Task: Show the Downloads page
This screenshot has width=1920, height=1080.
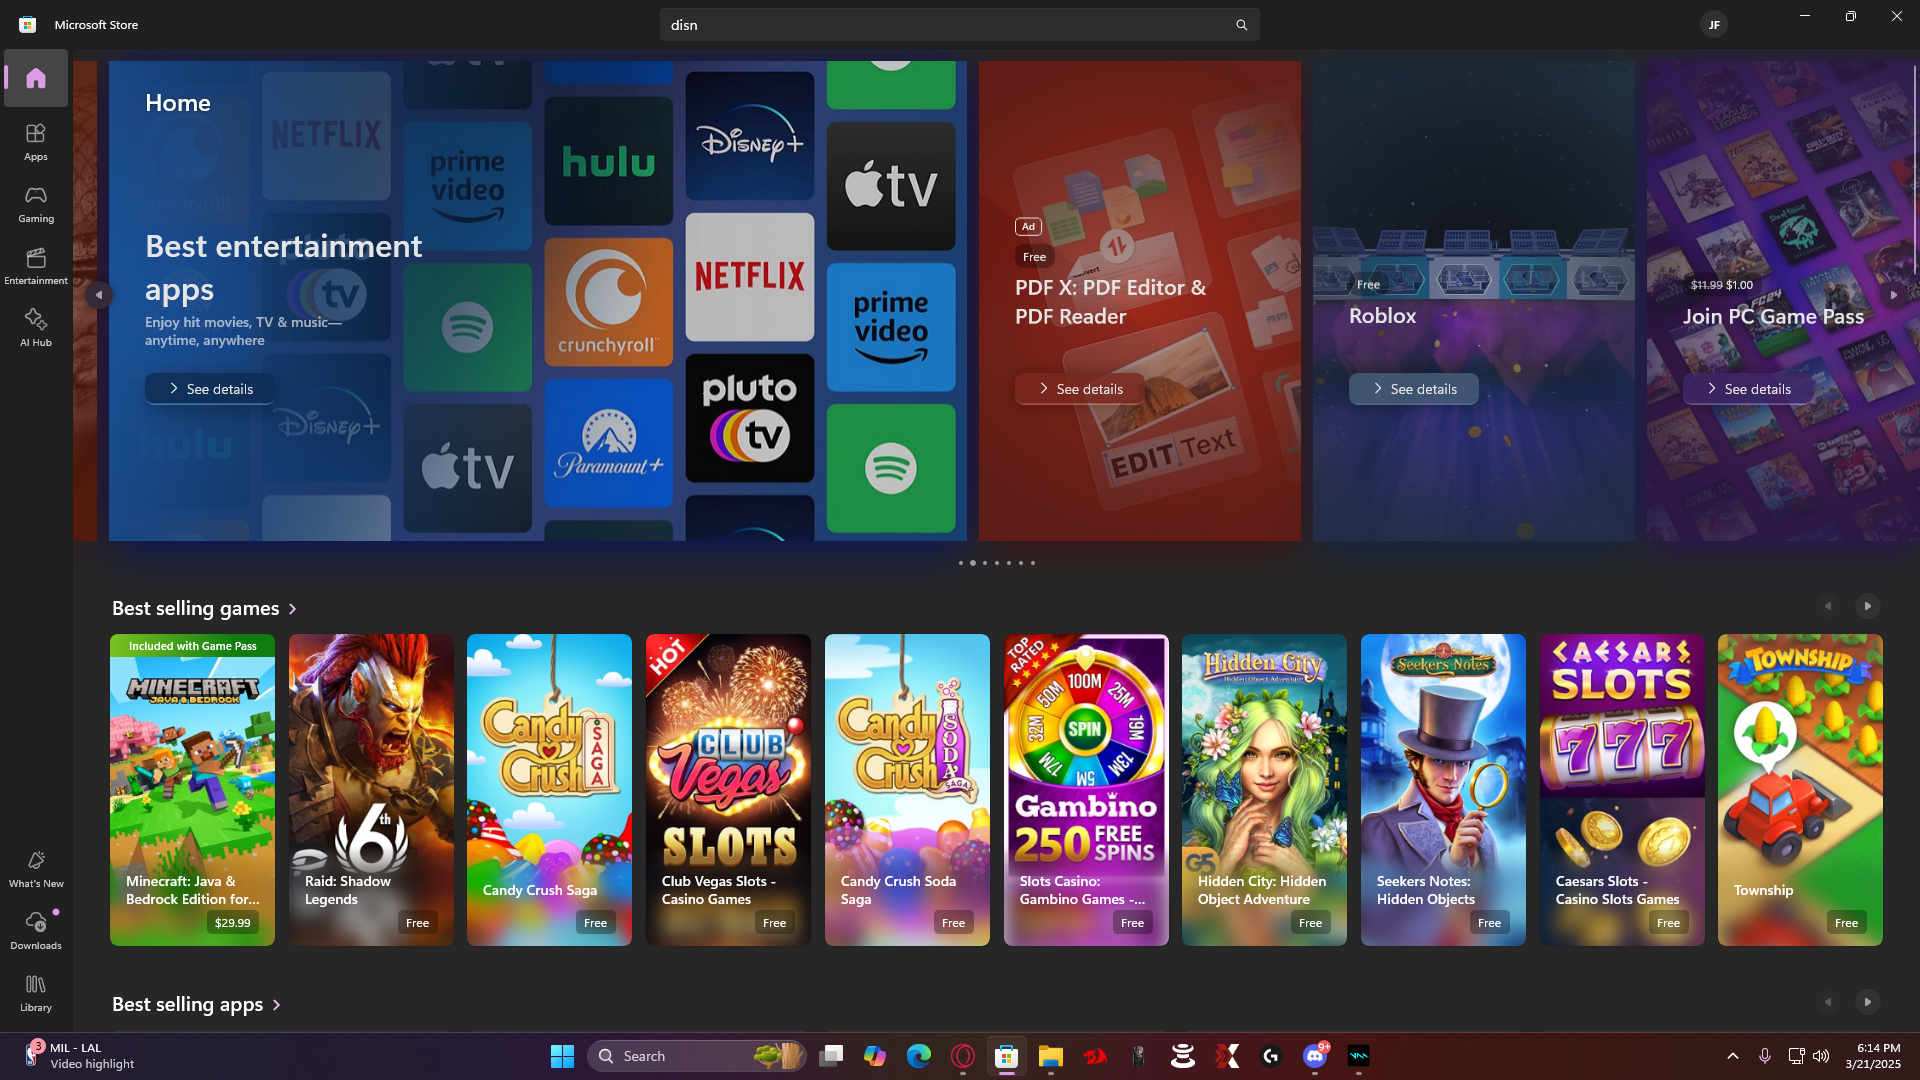Action: point(36,930)
